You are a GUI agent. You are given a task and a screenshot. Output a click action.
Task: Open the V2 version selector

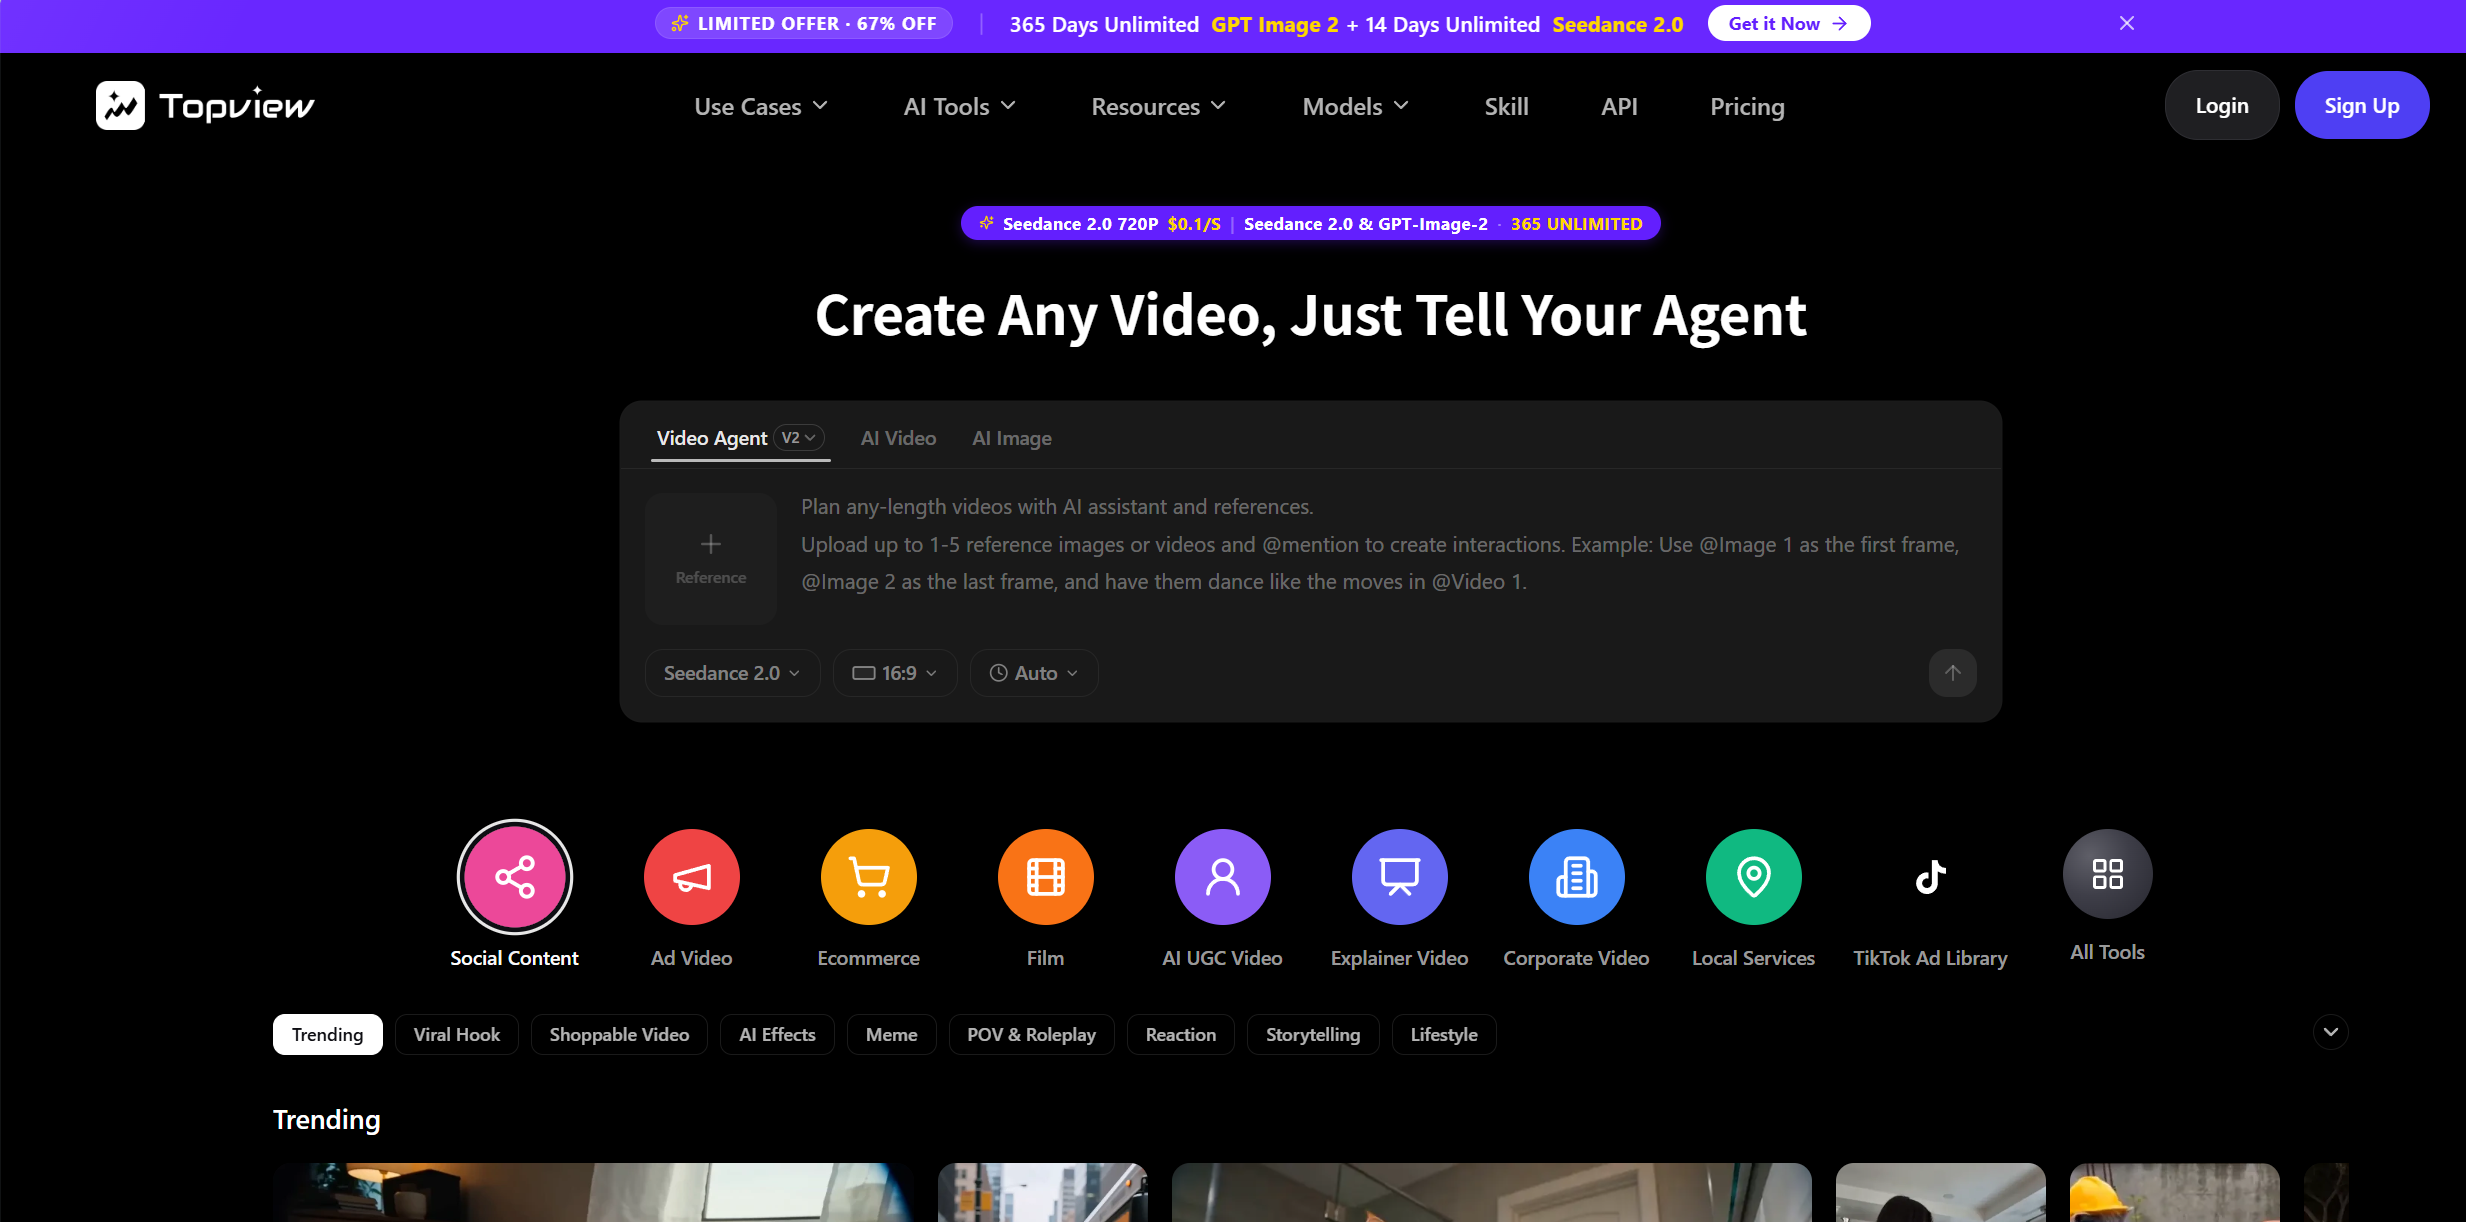click(x=799, y=438)
